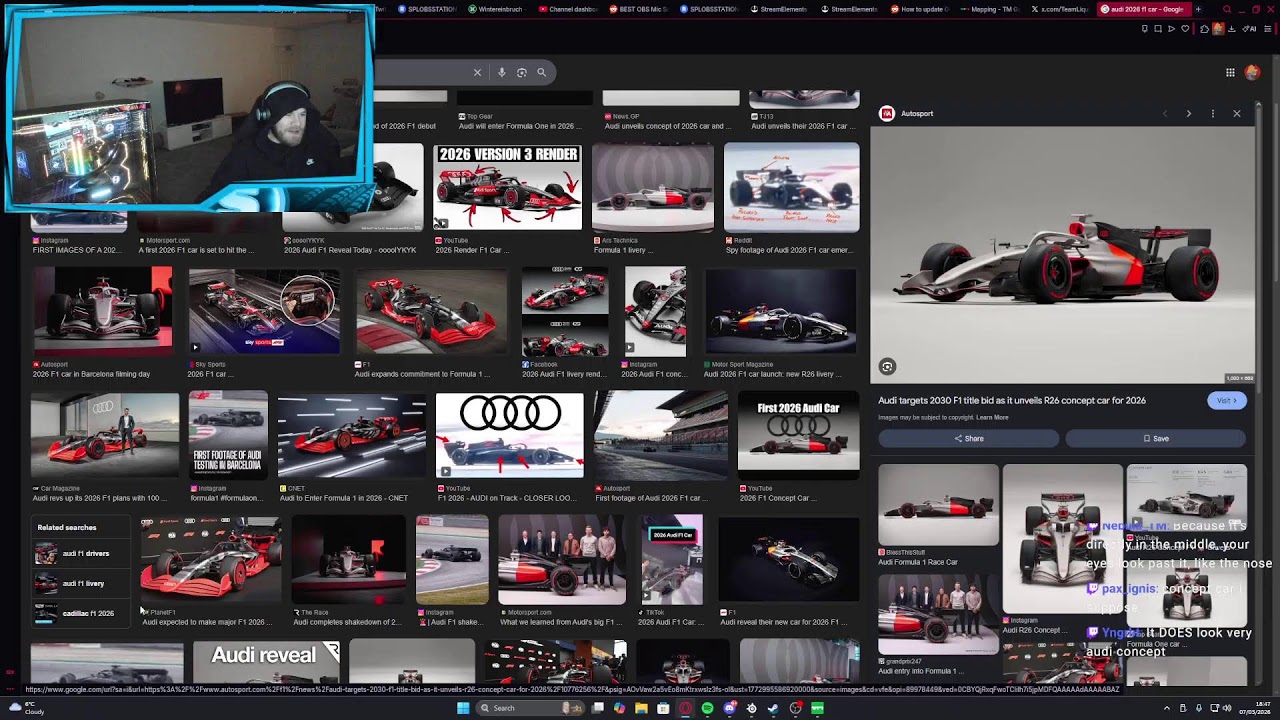This screenshot has height=720, width=1280.
Task: Switch to the BEST OBS Mic tab
Action: click(639, 9)
